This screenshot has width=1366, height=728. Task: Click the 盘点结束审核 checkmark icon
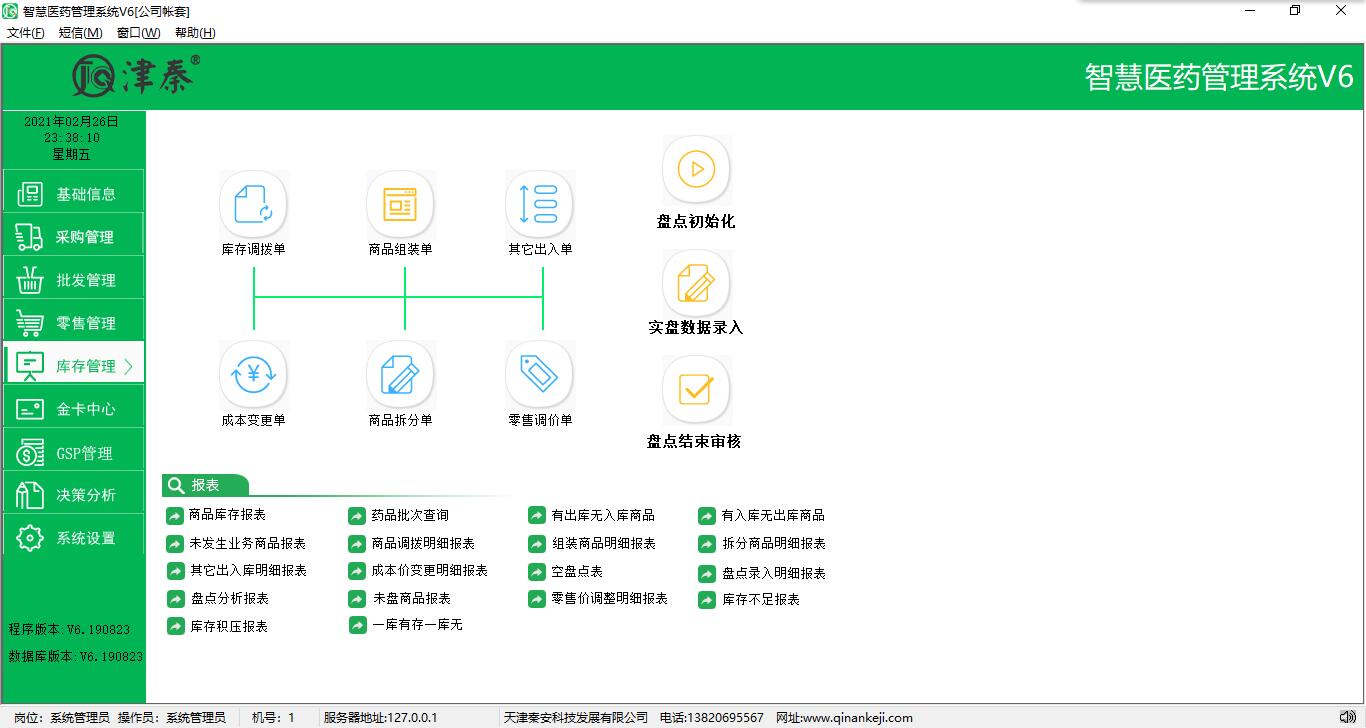click(696, 389)
